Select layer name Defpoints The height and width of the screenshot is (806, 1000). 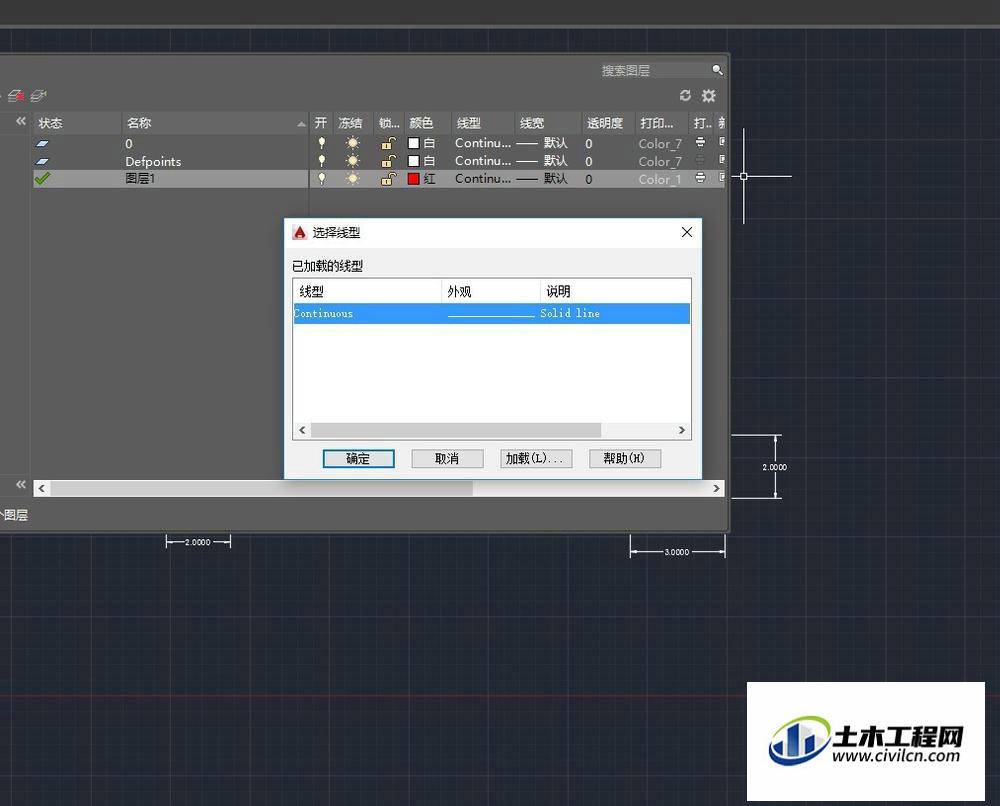pos(153,161)
